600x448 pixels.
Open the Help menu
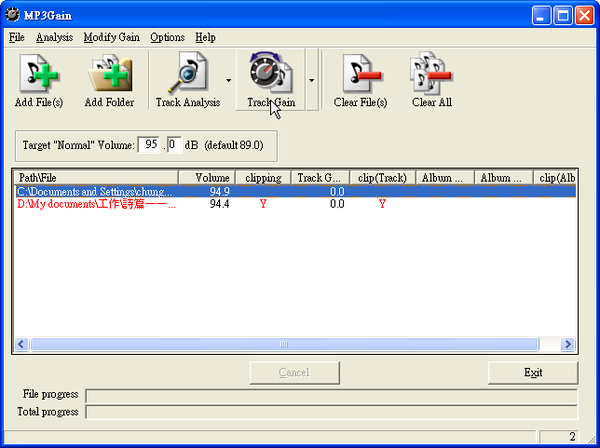point(205,37)
